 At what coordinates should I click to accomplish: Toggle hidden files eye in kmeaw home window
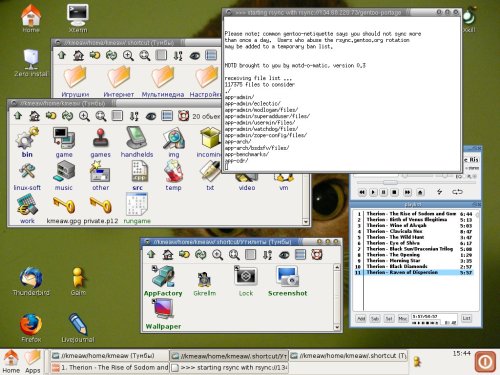[151, 116]
